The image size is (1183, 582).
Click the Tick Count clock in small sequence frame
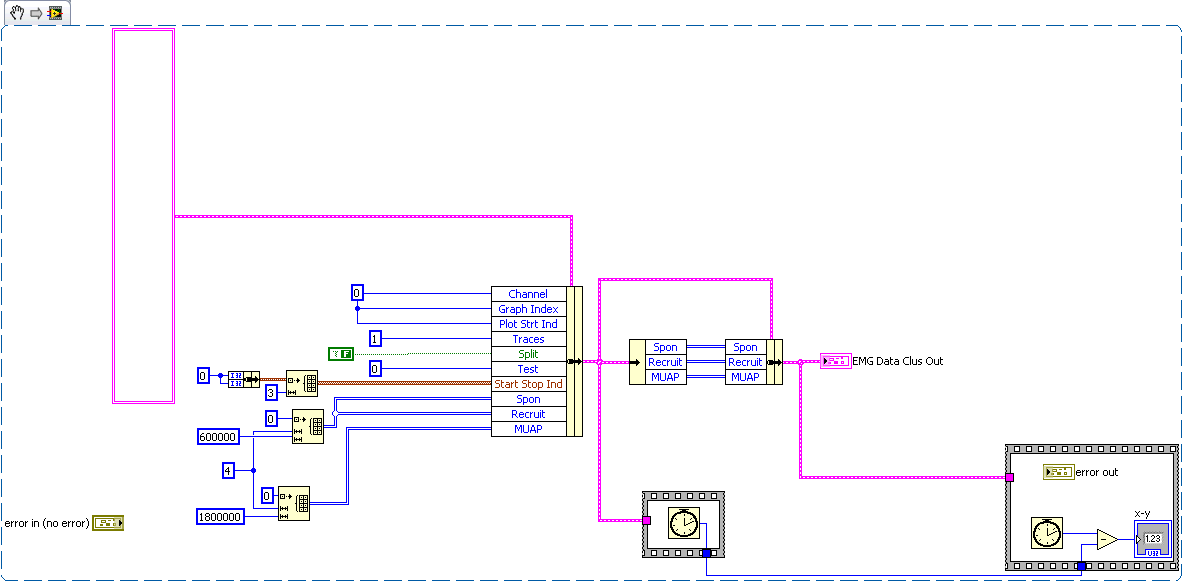click(x=684, y=523)
